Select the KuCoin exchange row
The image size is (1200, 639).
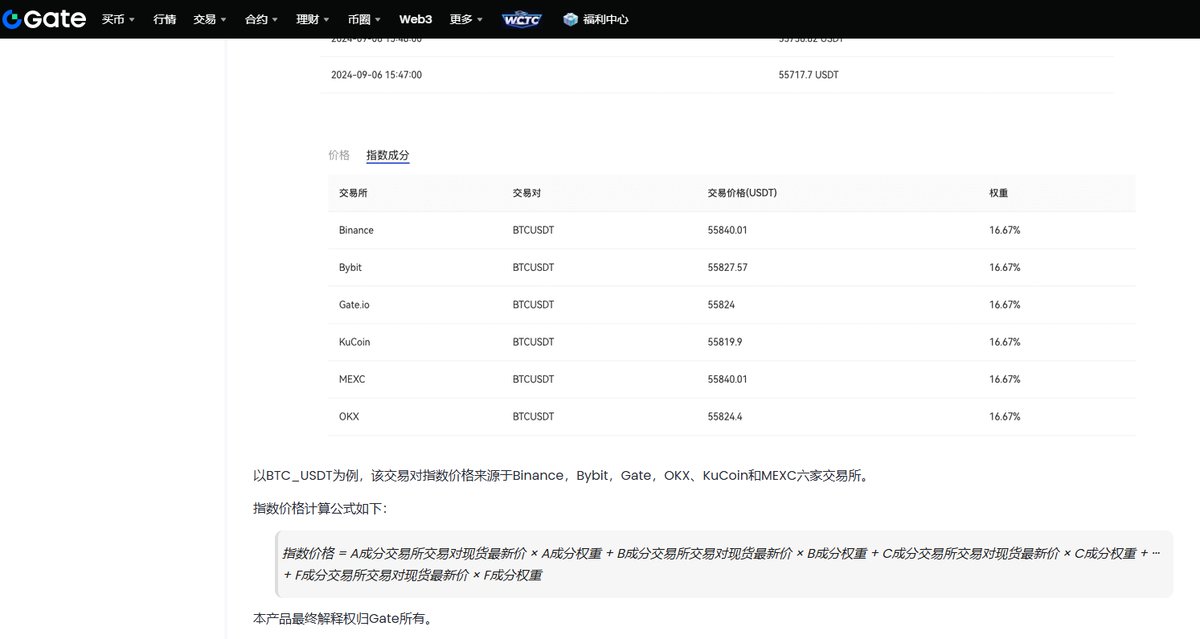click(x=732, y=342)
